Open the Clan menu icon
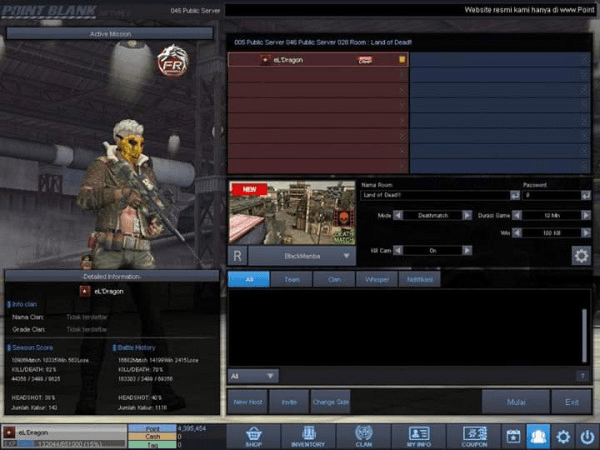Viewport: 600px width, 450px height. pyautogui.click(x=363, y=436)
